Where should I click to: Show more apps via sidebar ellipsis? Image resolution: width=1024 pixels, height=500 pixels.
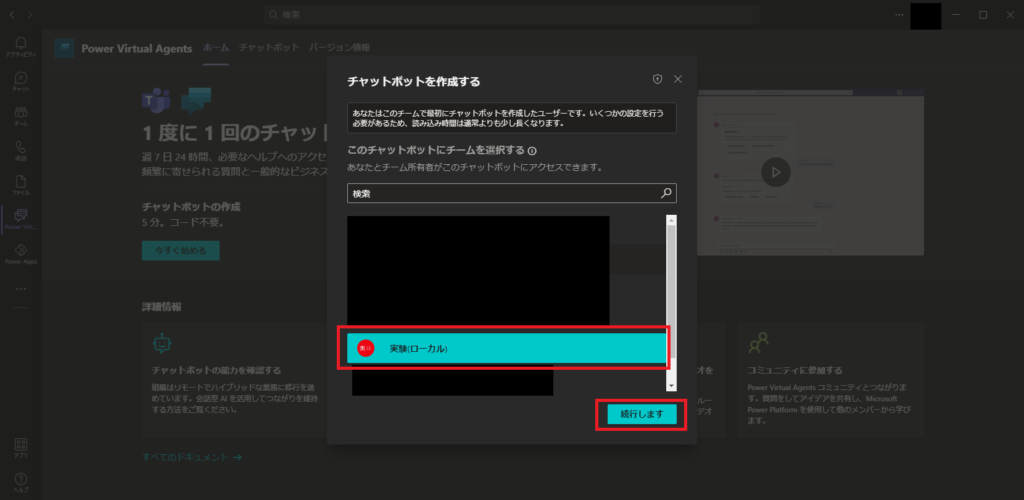click(20, 289)
